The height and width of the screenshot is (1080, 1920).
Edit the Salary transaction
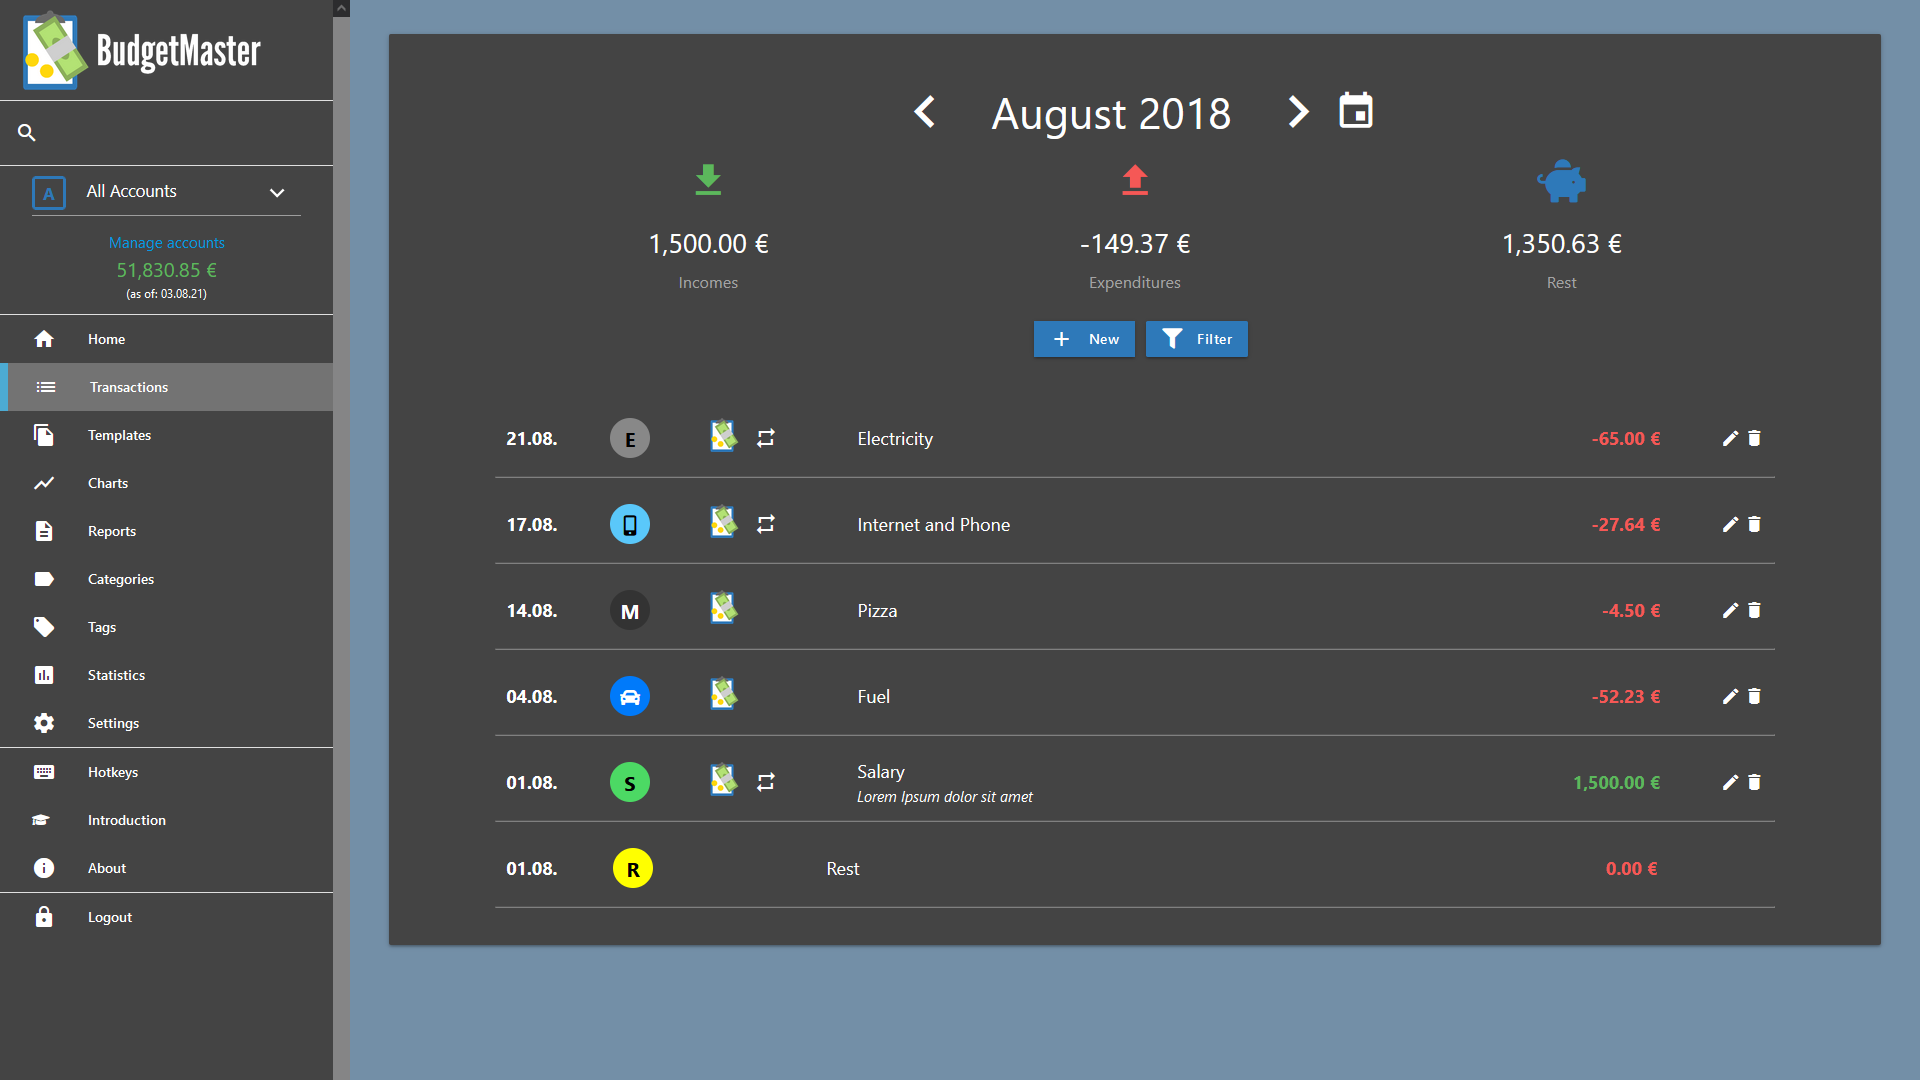1730,783
